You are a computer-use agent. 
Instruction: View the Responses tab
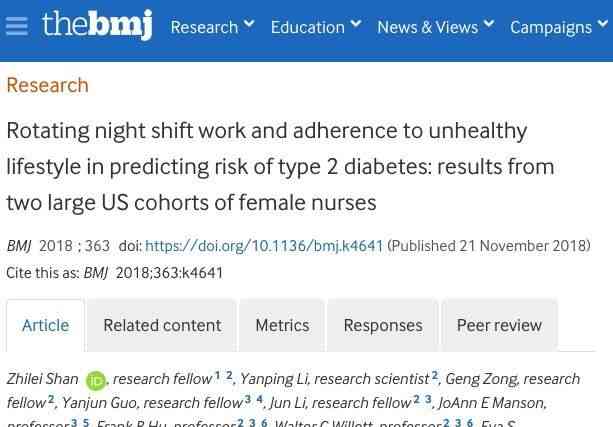[x=383, y=325]
